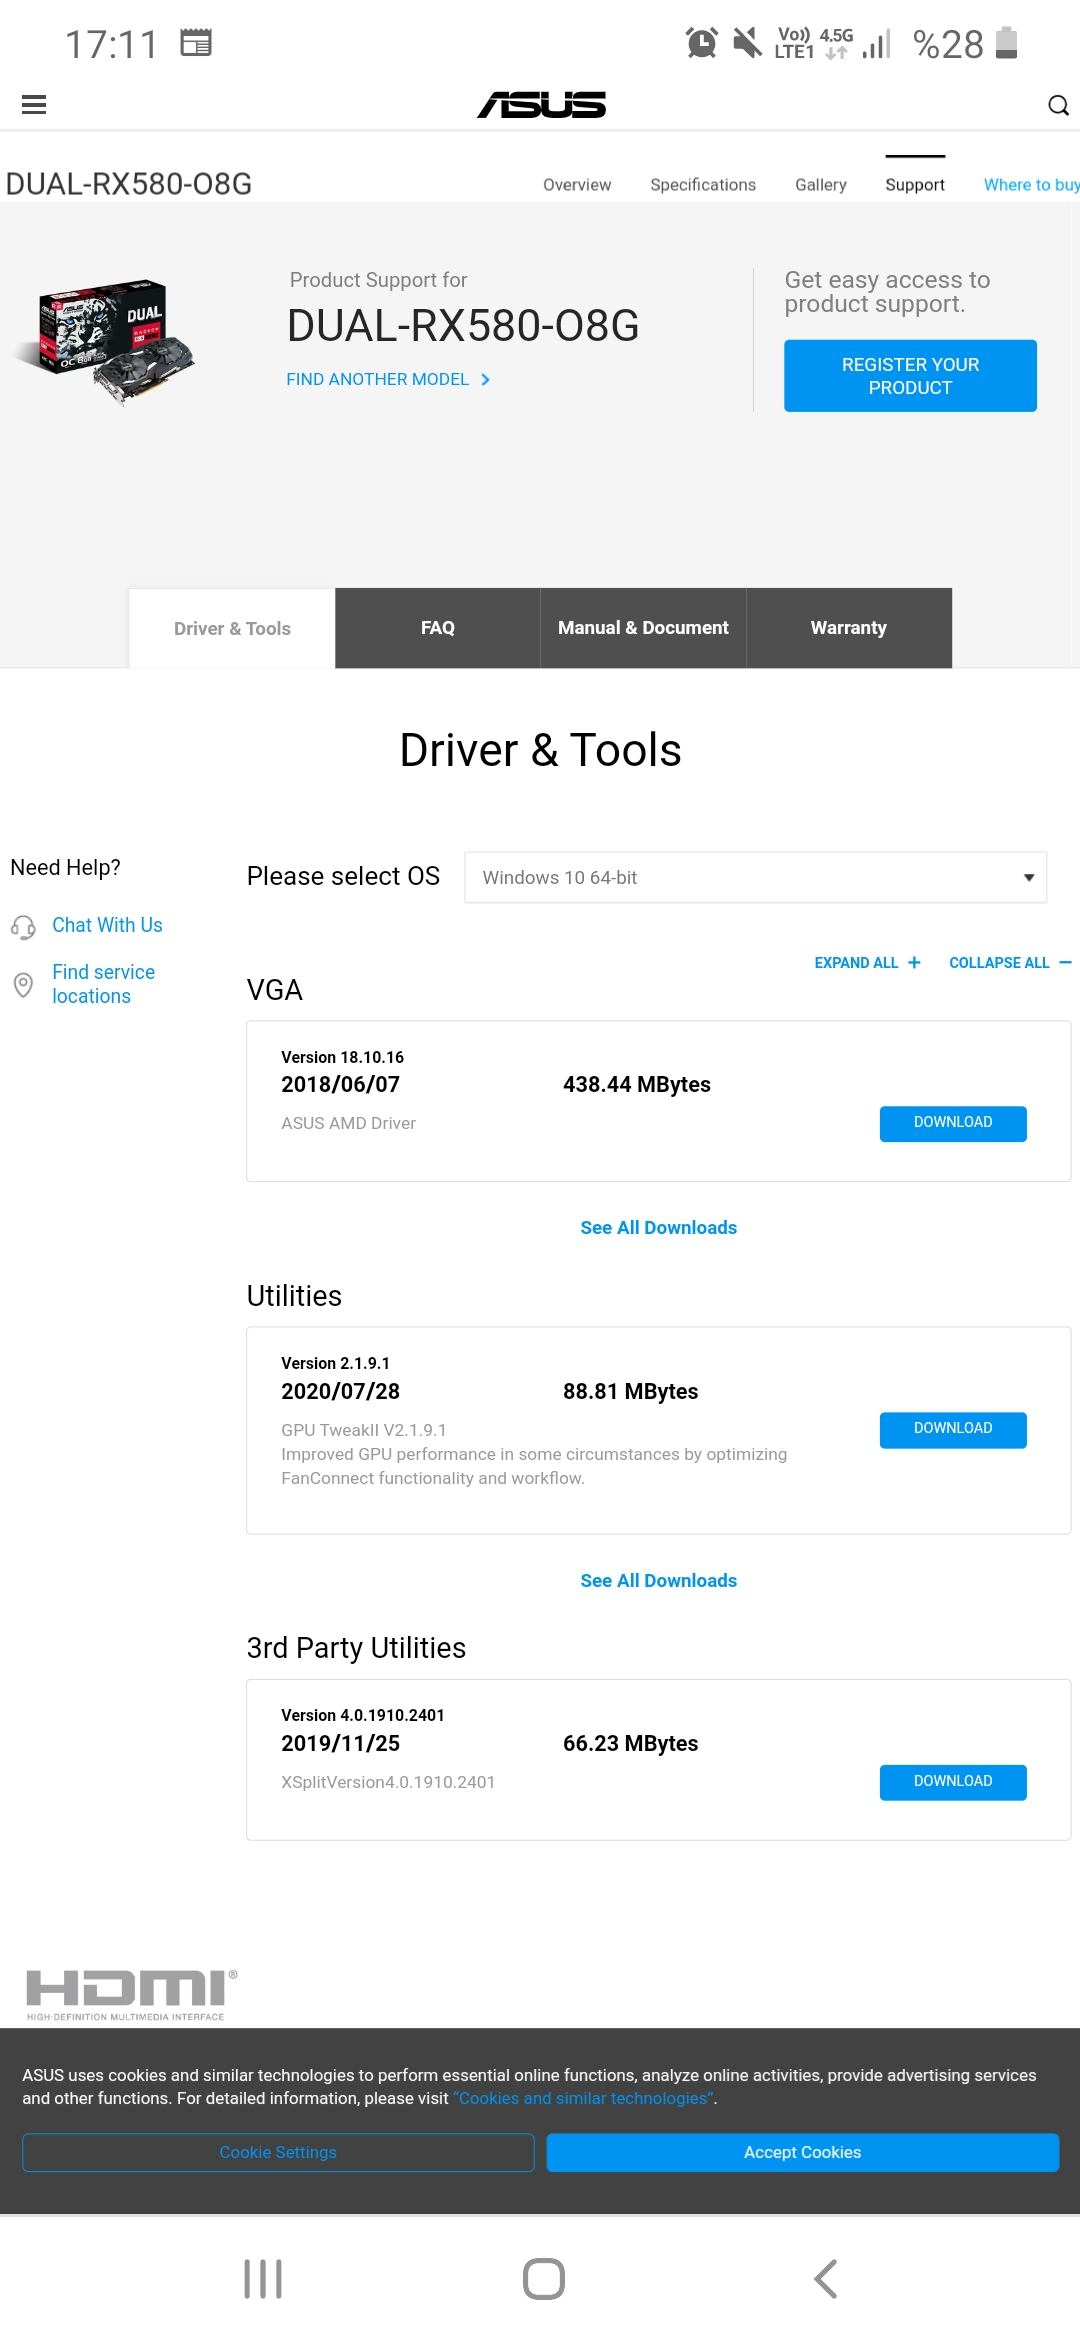Click Cookie Settings button
This screenshot has width=1080, height=2340.
278,2152
